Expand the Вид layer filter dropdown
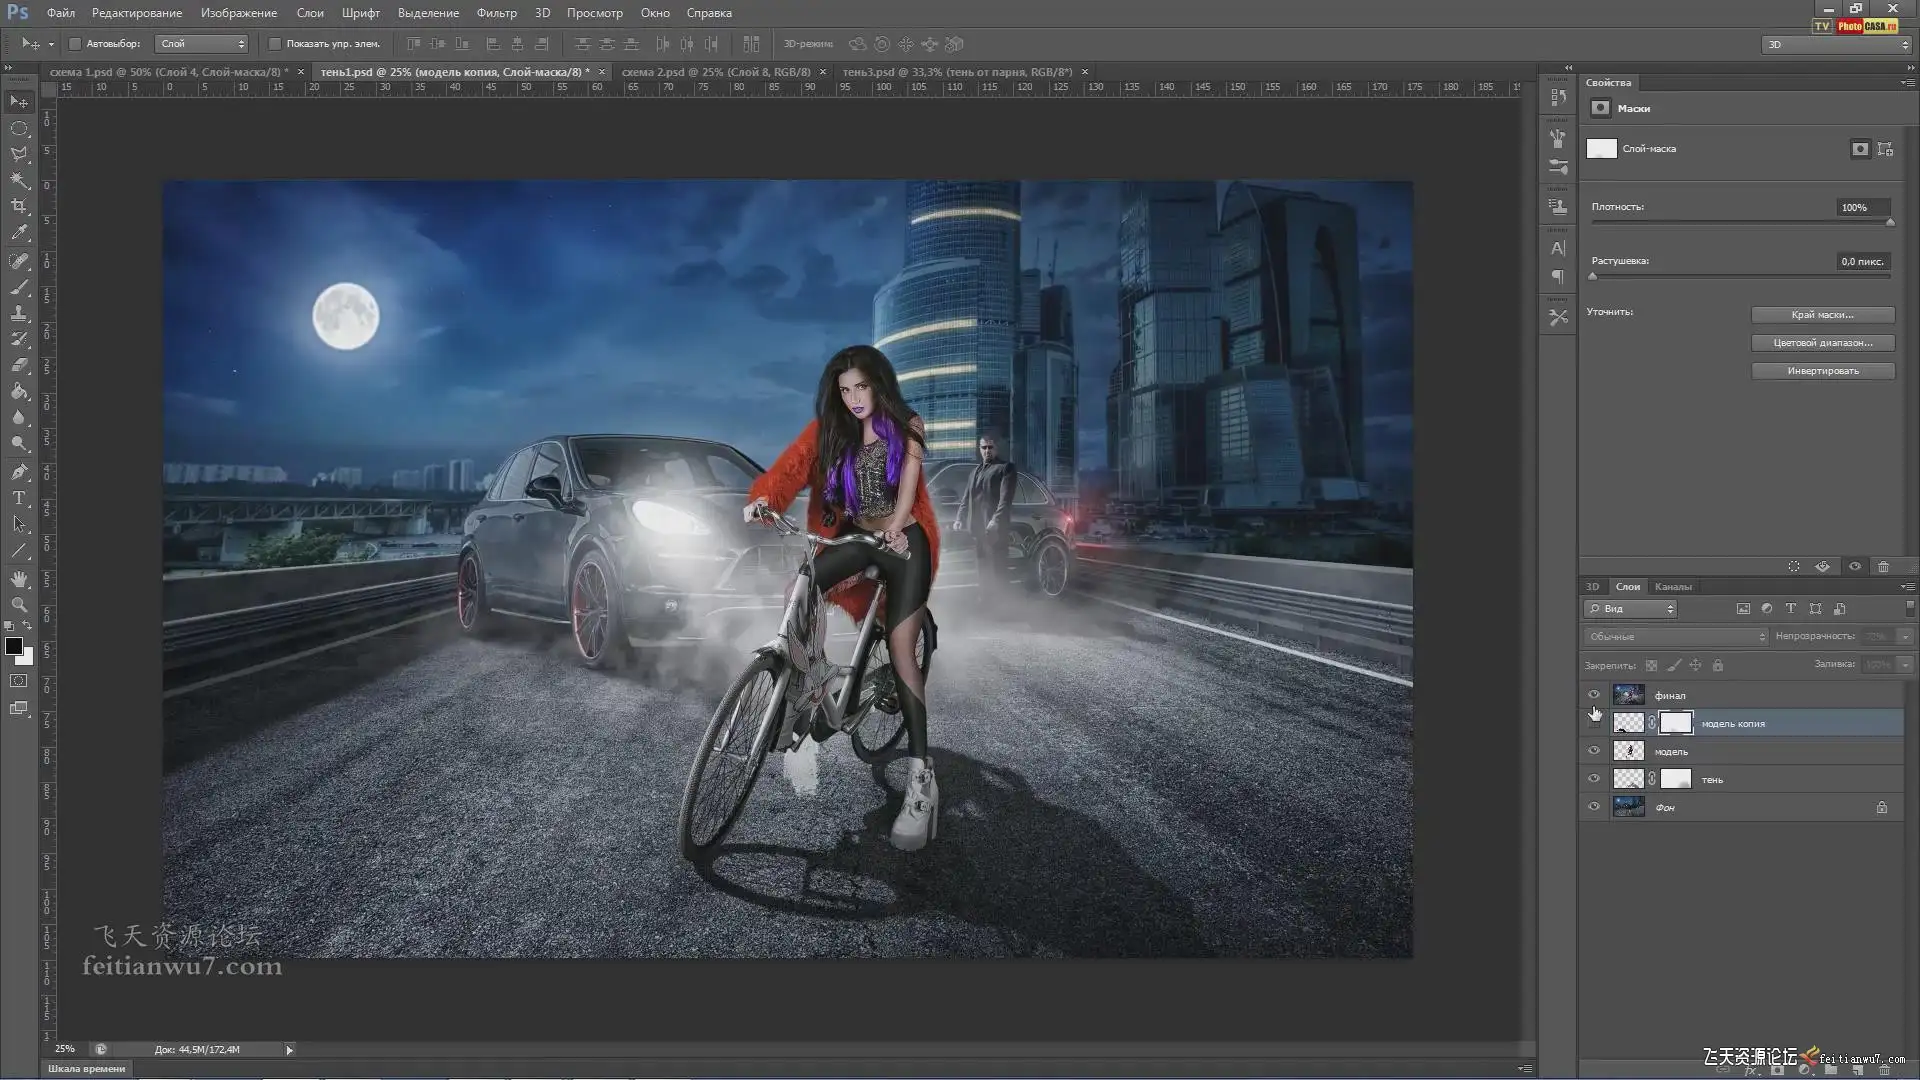Screen dimensions: 1920x1080 point(1631,609)
